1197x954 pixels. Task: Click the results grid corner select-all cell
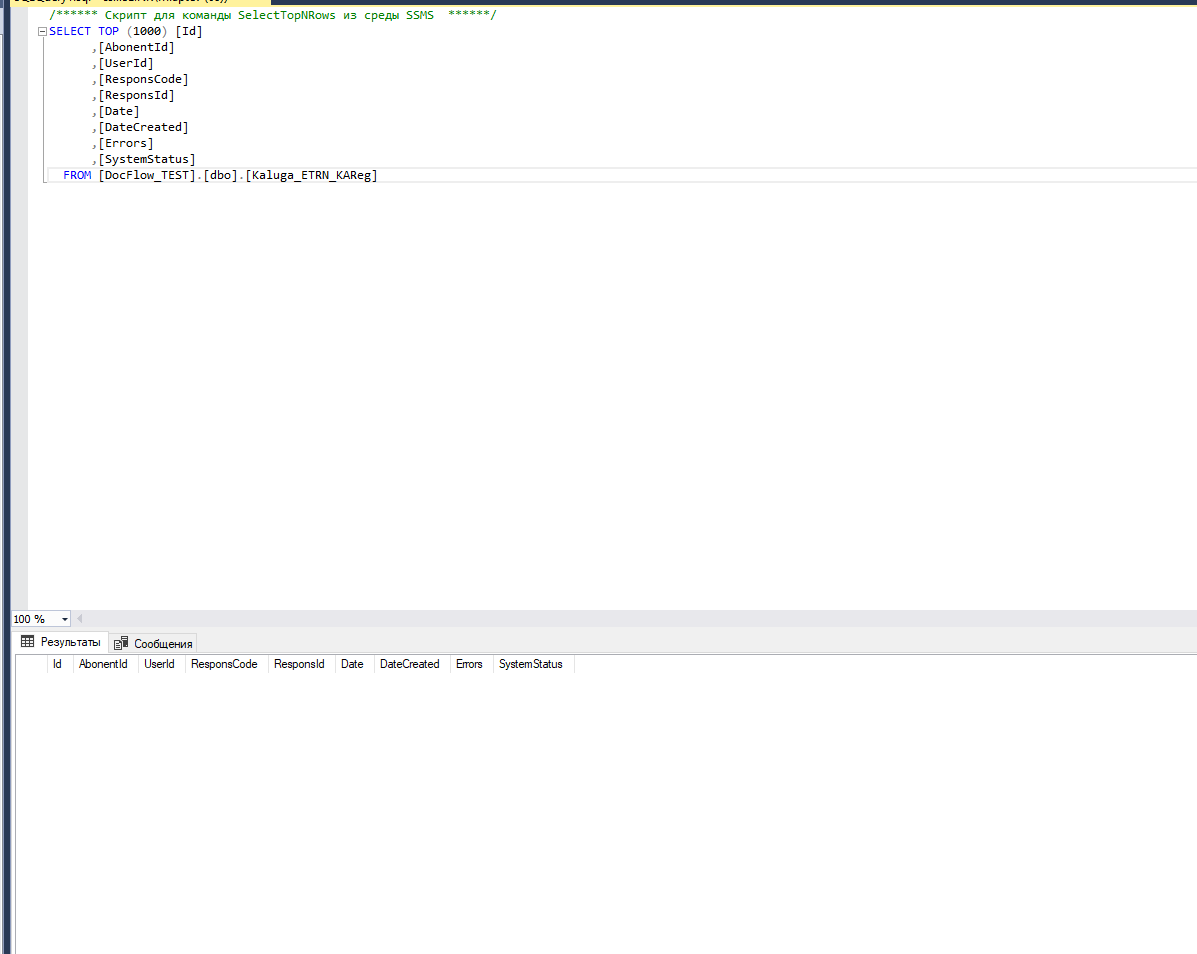tap(31, 664)
